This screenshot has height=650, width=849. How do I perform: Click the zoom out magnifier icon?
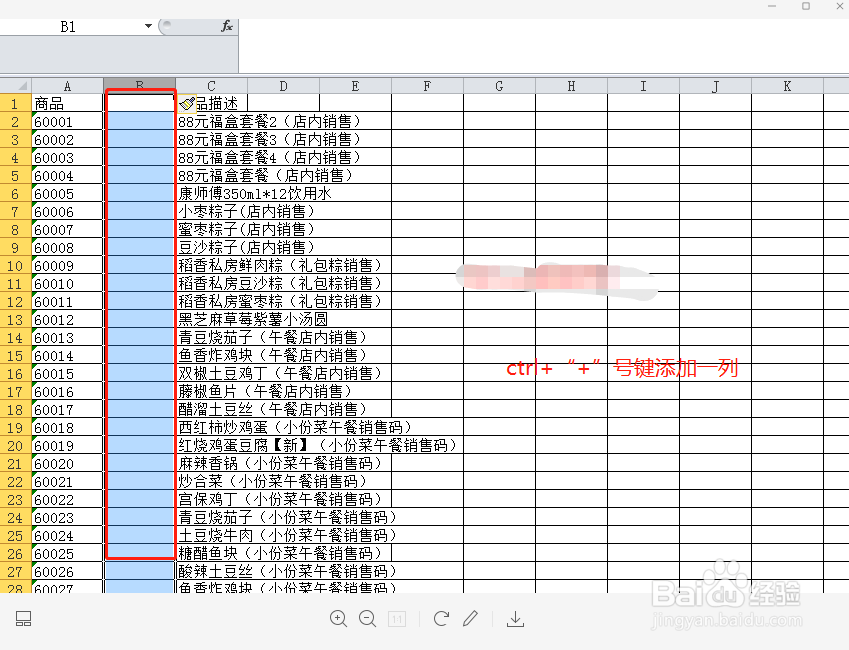(x=368, y=619)
